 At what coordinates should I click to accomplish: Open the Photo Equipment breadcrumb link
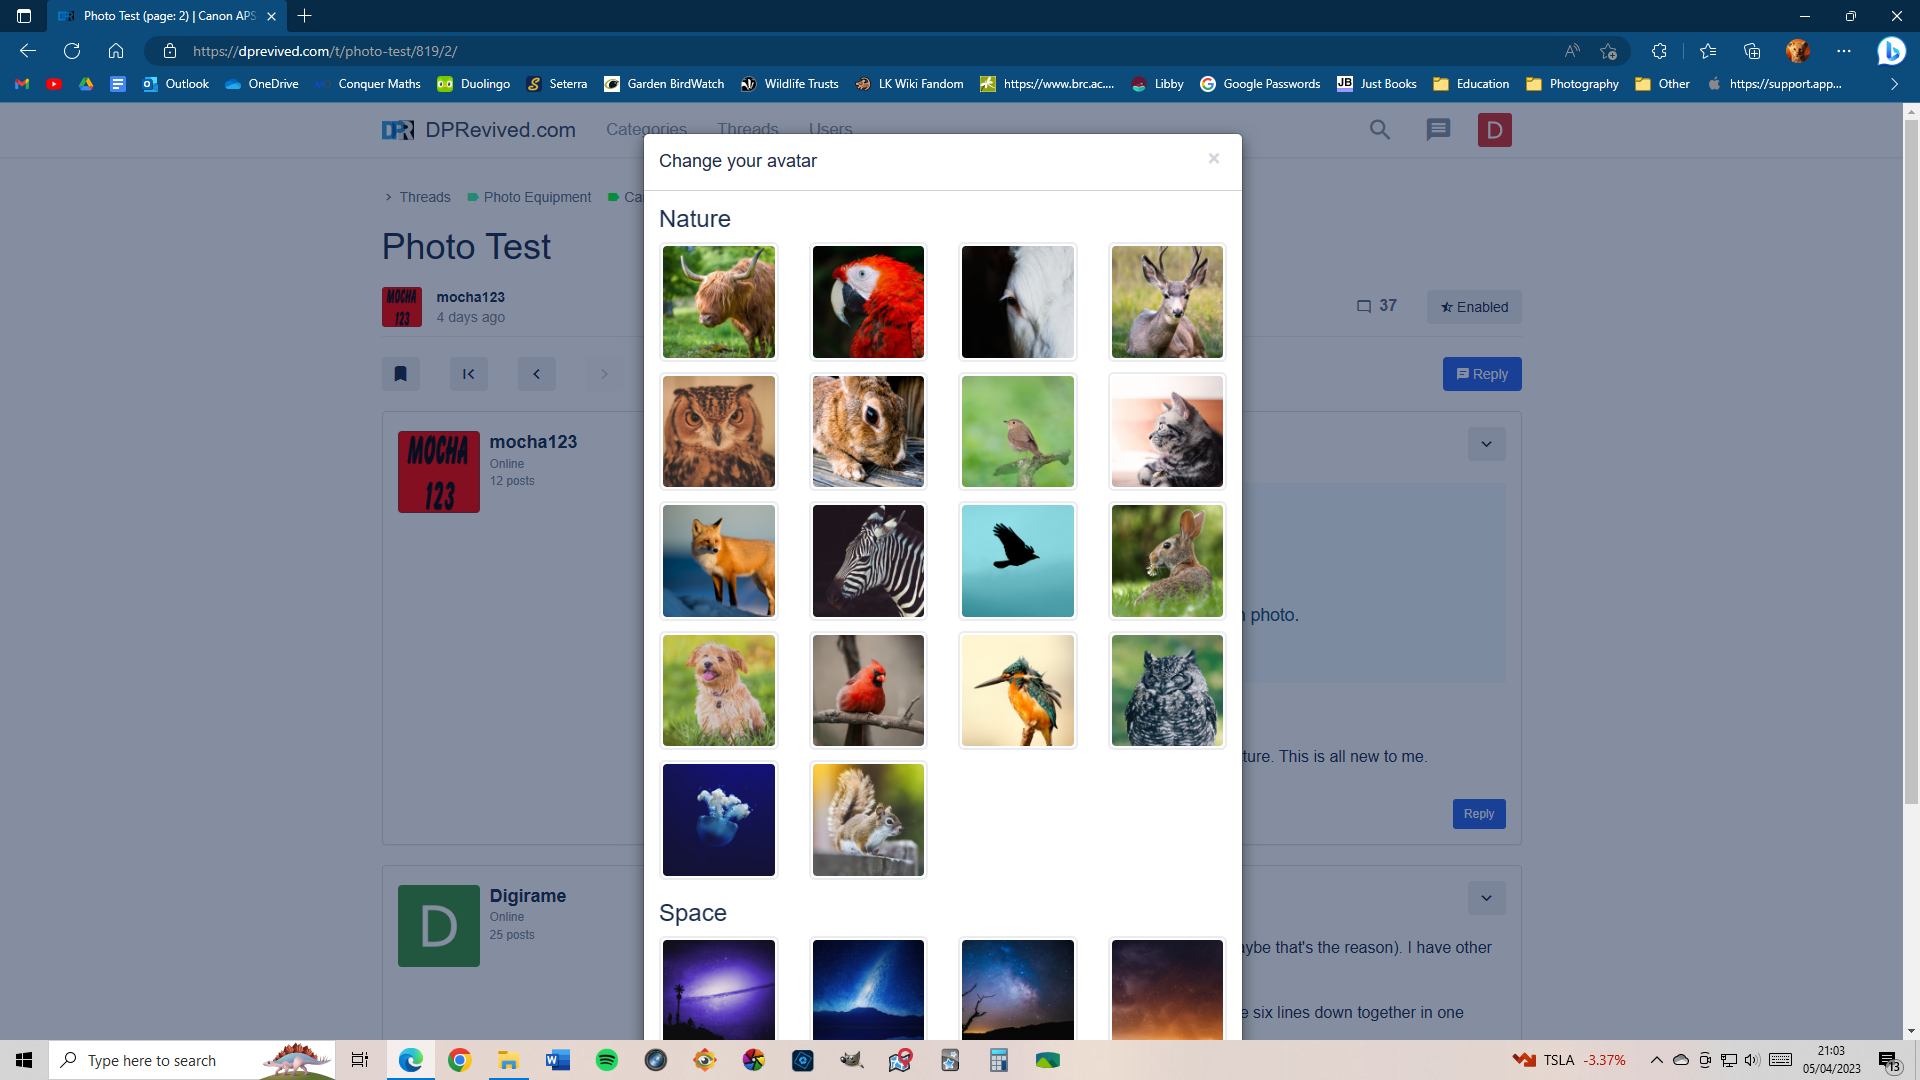[537, 197]
